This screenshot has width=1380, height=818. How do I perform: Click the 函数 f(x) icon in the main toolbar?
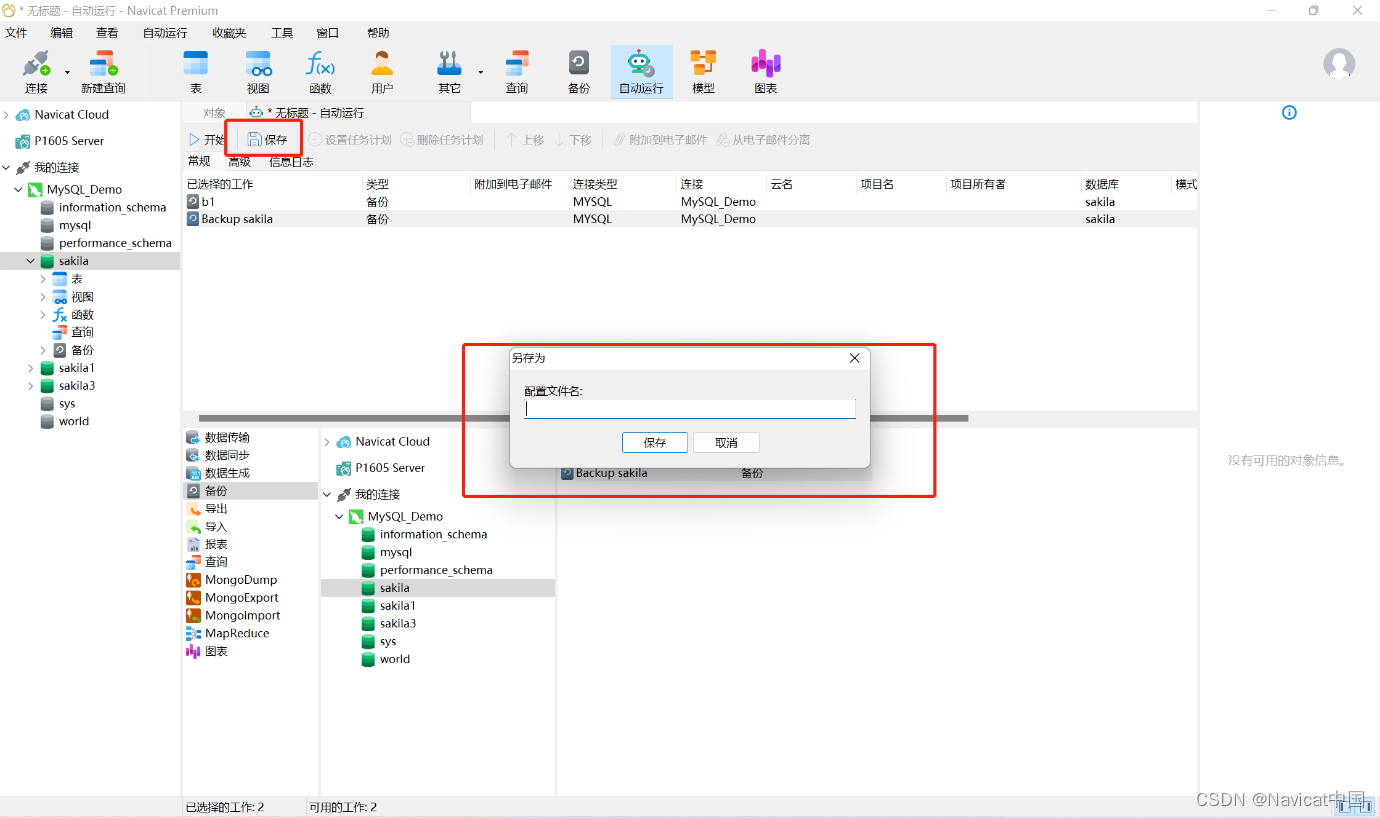pos(320,72)
